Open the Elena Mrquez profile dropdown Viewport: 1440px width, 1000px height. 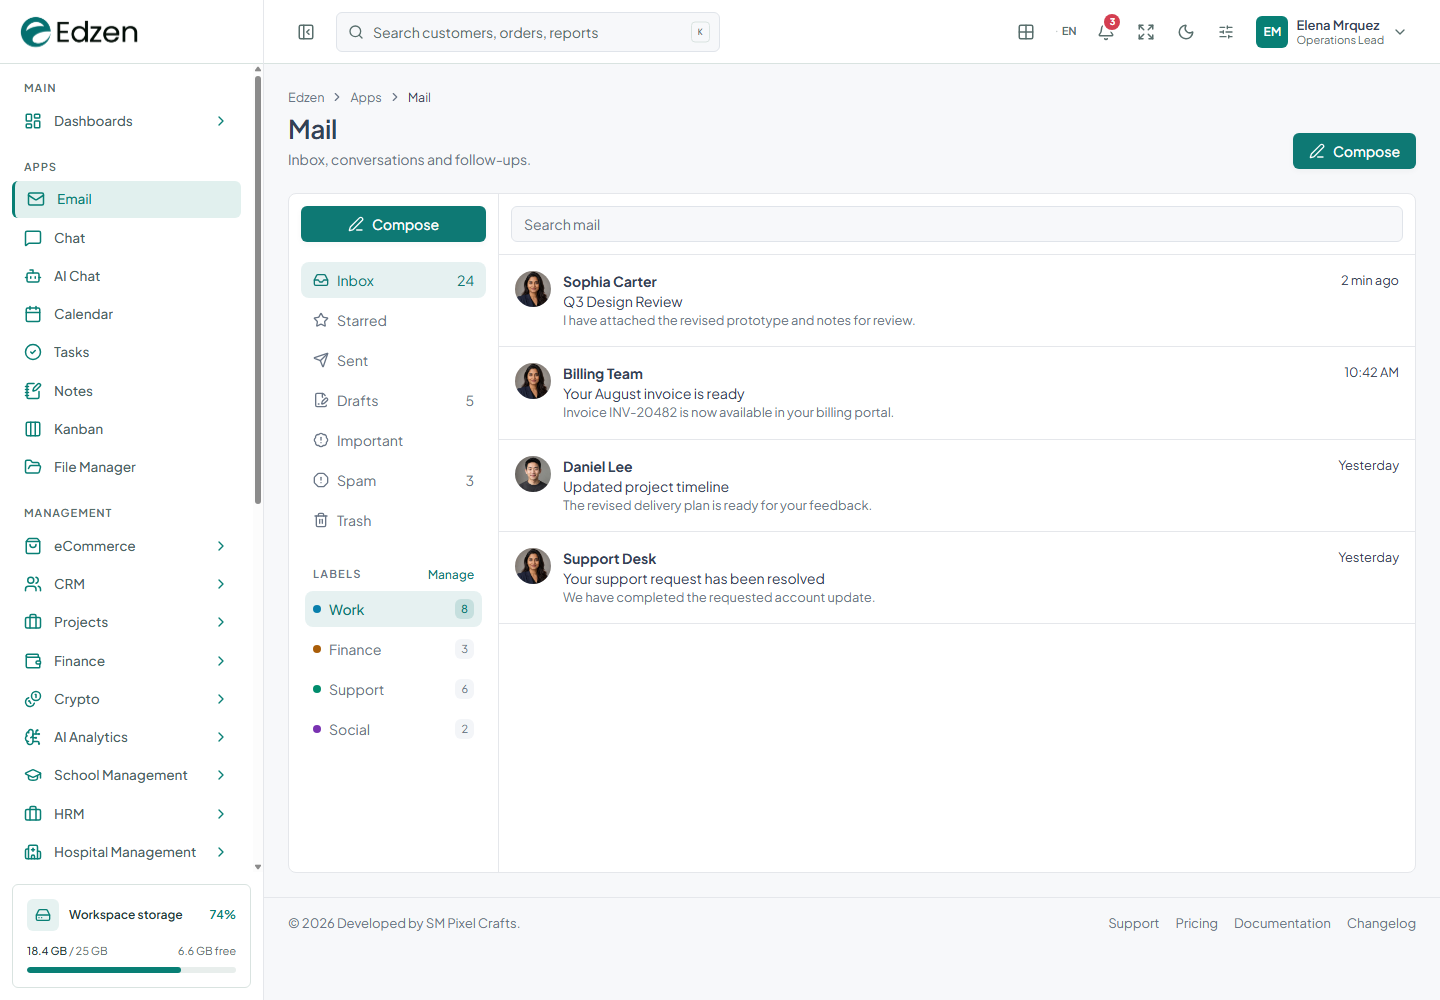point(1332,32)
